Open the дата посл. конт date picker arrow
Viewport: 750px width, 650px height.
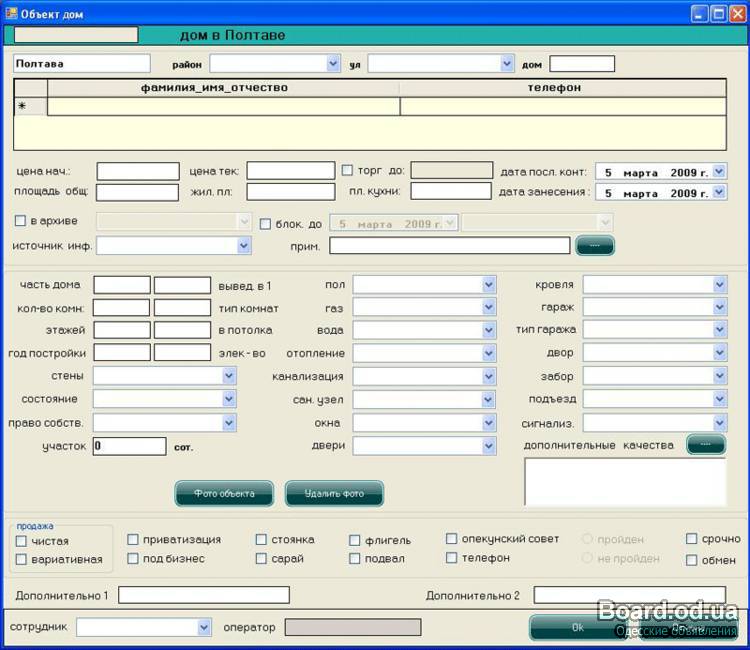click(x=719, y=172)
